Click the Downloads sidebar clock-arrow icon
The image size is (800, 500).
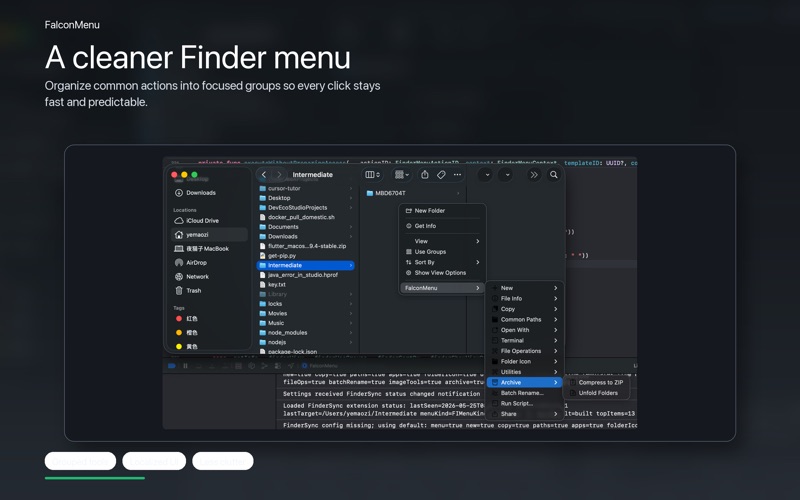pyautogui.click(x=179, y=193)
